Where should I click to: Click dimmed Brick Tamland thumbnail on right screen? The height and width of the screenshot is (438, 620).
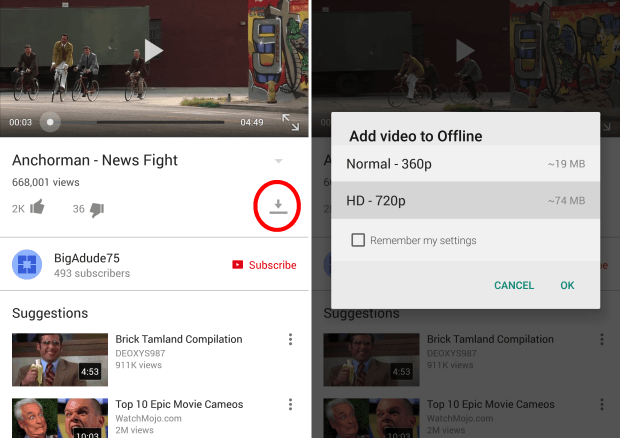[x=371, y=359]
